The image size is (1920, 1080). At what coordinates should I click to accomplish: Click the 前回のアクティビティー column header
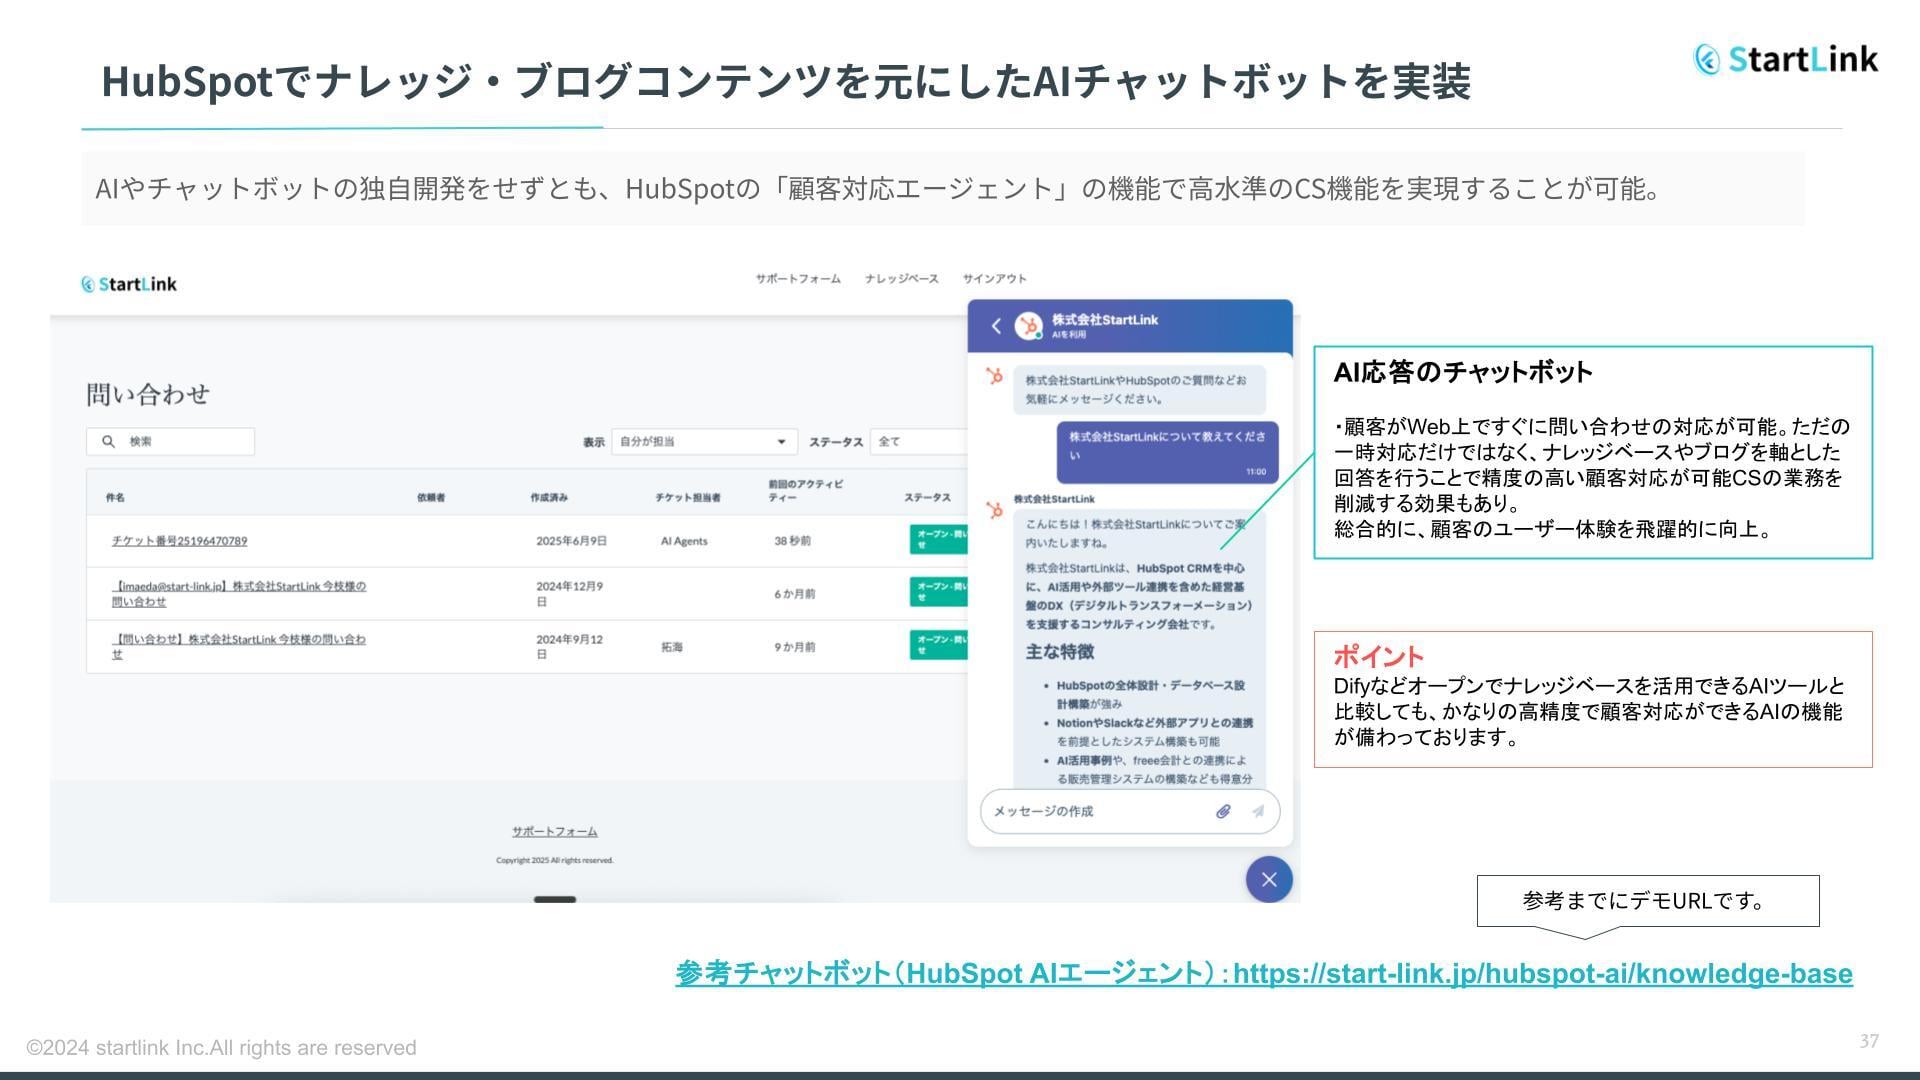click(x=806, y=490)
